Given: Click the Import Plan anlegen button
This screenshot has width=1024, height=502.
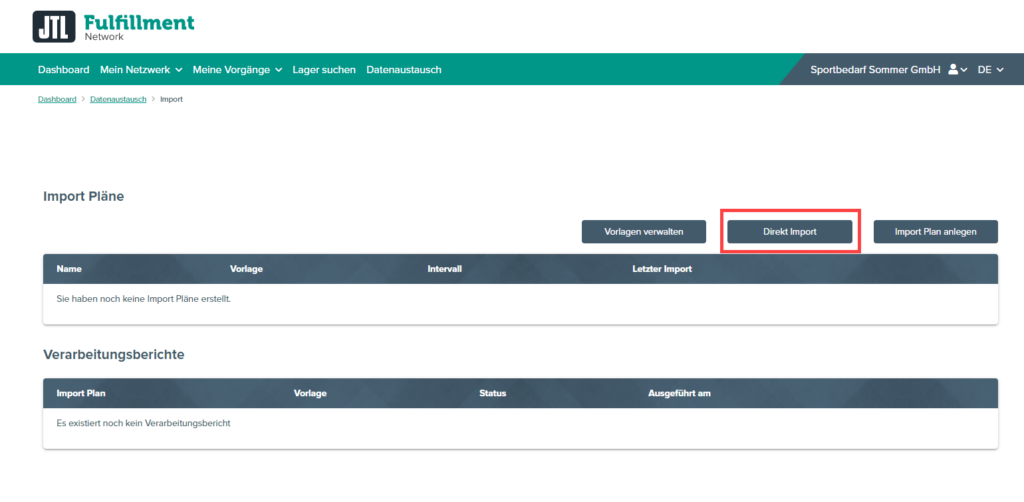Looking at the screenshot, I should (935, 232).
